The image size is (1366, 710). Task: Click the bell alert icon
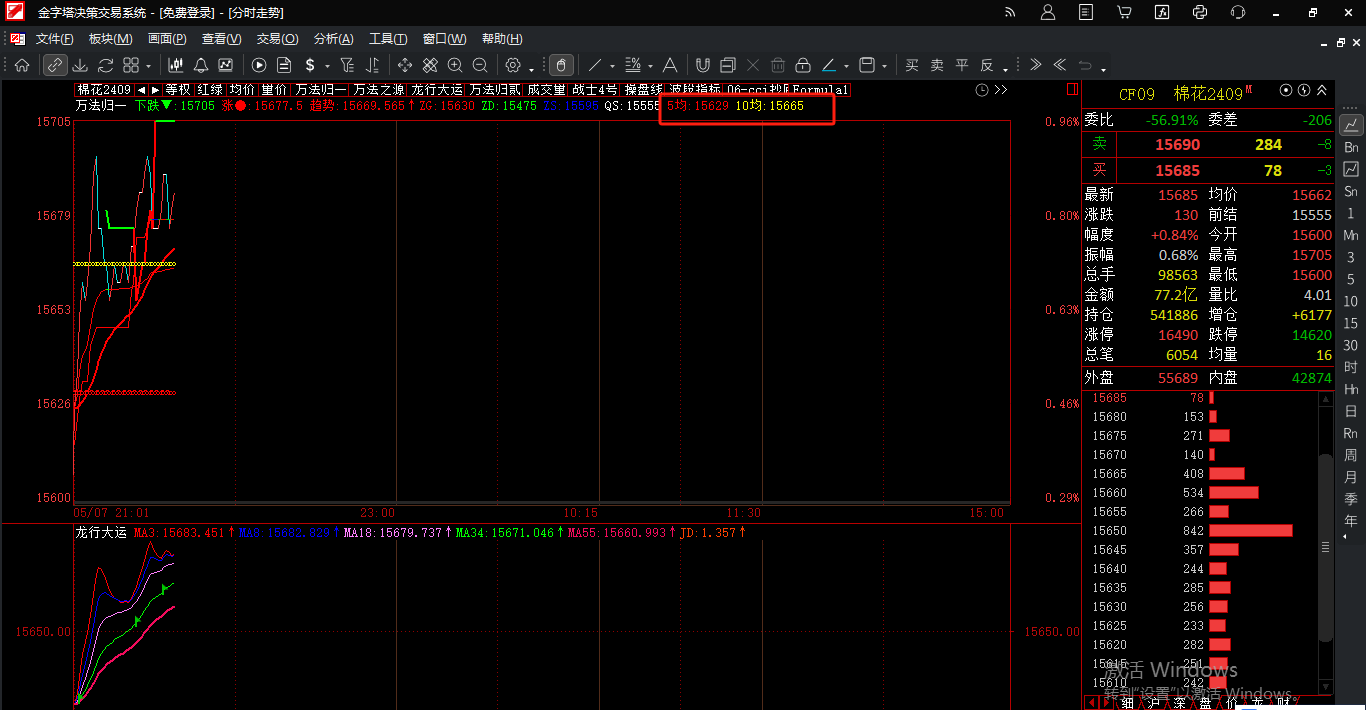[x=201, y=65]
